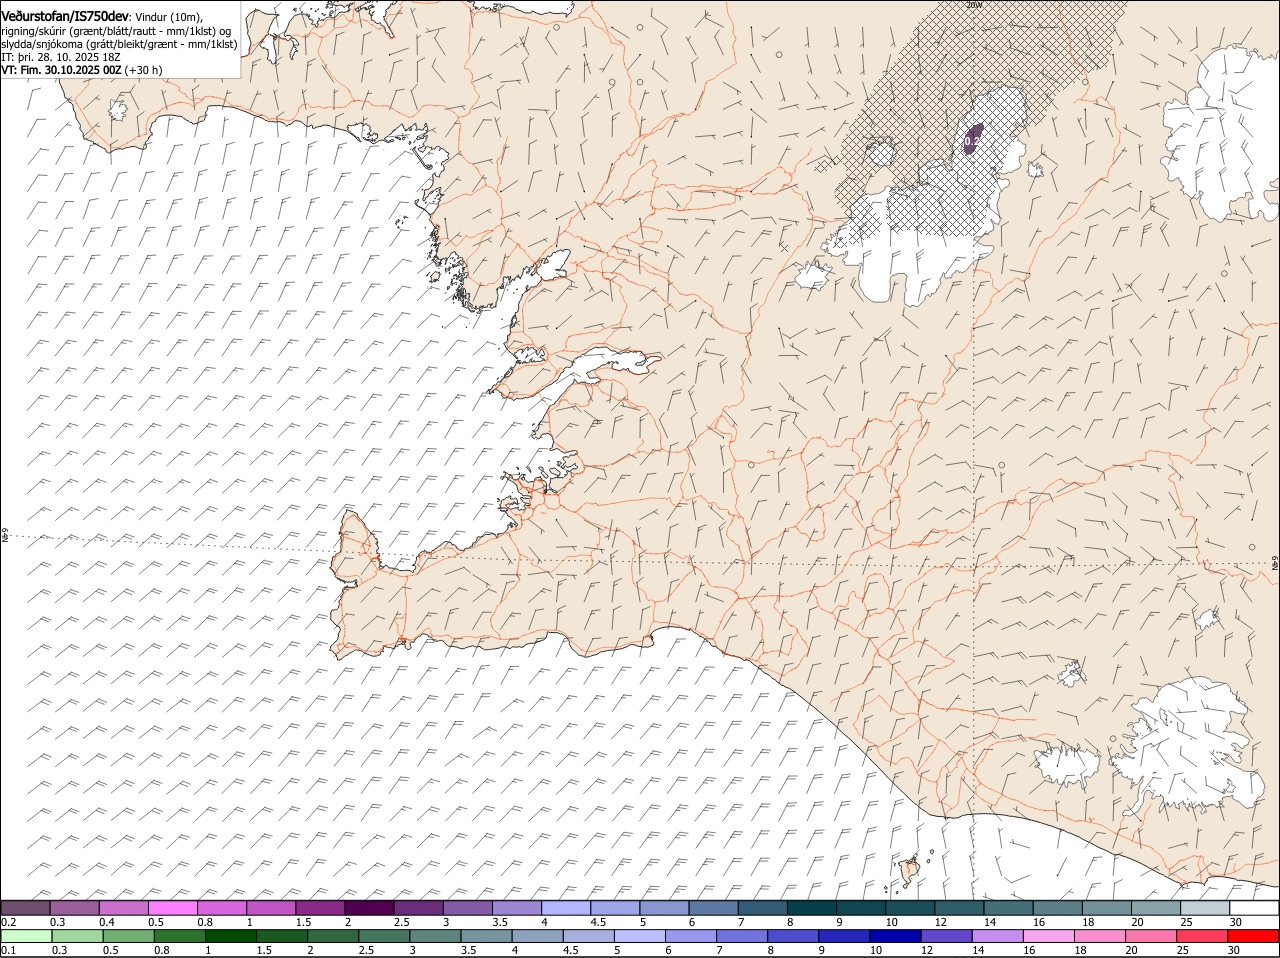Click upper legend swatch between 10 and 12
1280x958 pixels.
point(909,908)
